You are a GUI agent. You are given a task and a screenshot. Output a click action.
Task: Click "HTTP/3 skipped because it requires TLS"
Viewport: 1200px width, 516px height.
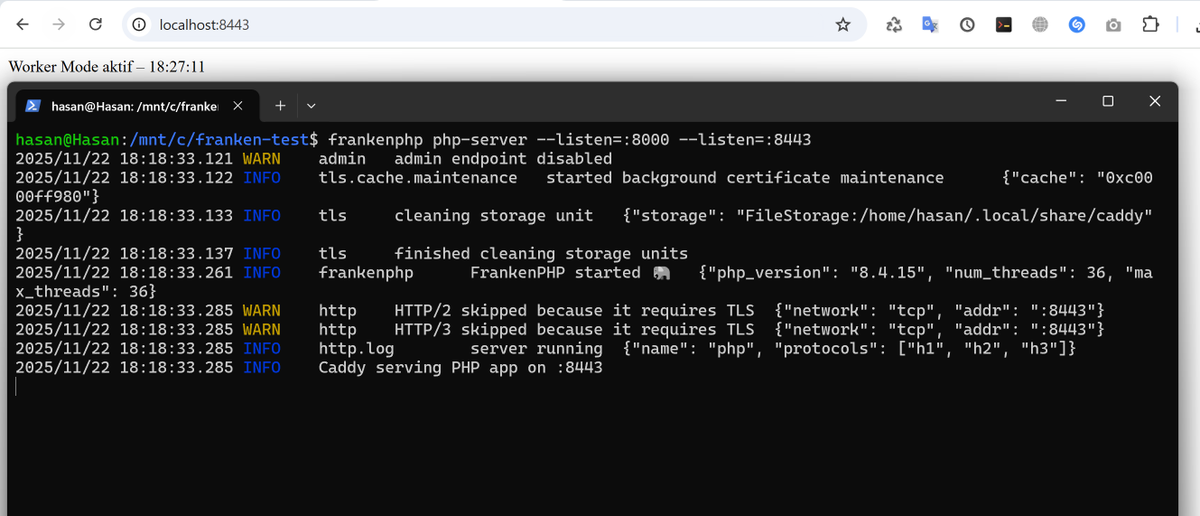[x=574, y=329]
